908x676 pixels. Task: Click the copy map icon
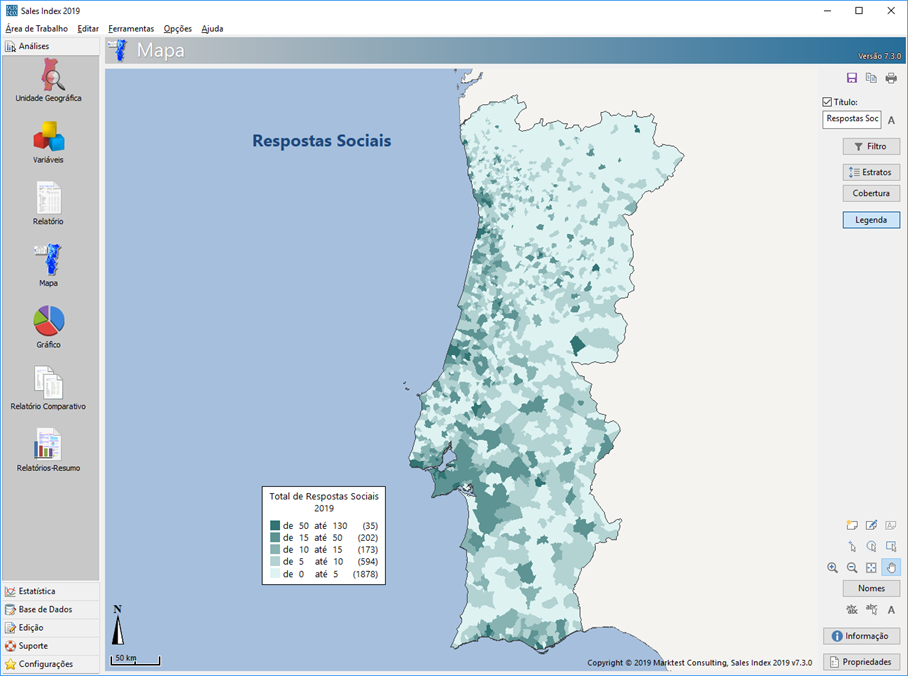(x=871, y=78)
